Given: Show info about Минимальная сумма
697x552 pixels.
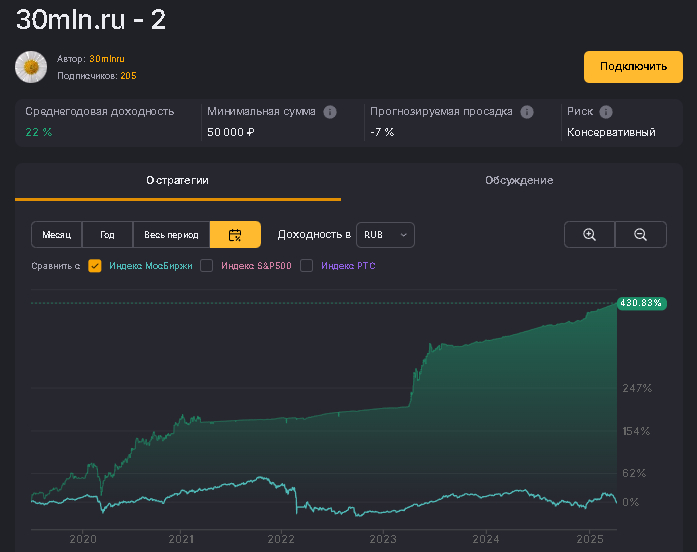Looking at the screenshot, I should pos(330,112).
